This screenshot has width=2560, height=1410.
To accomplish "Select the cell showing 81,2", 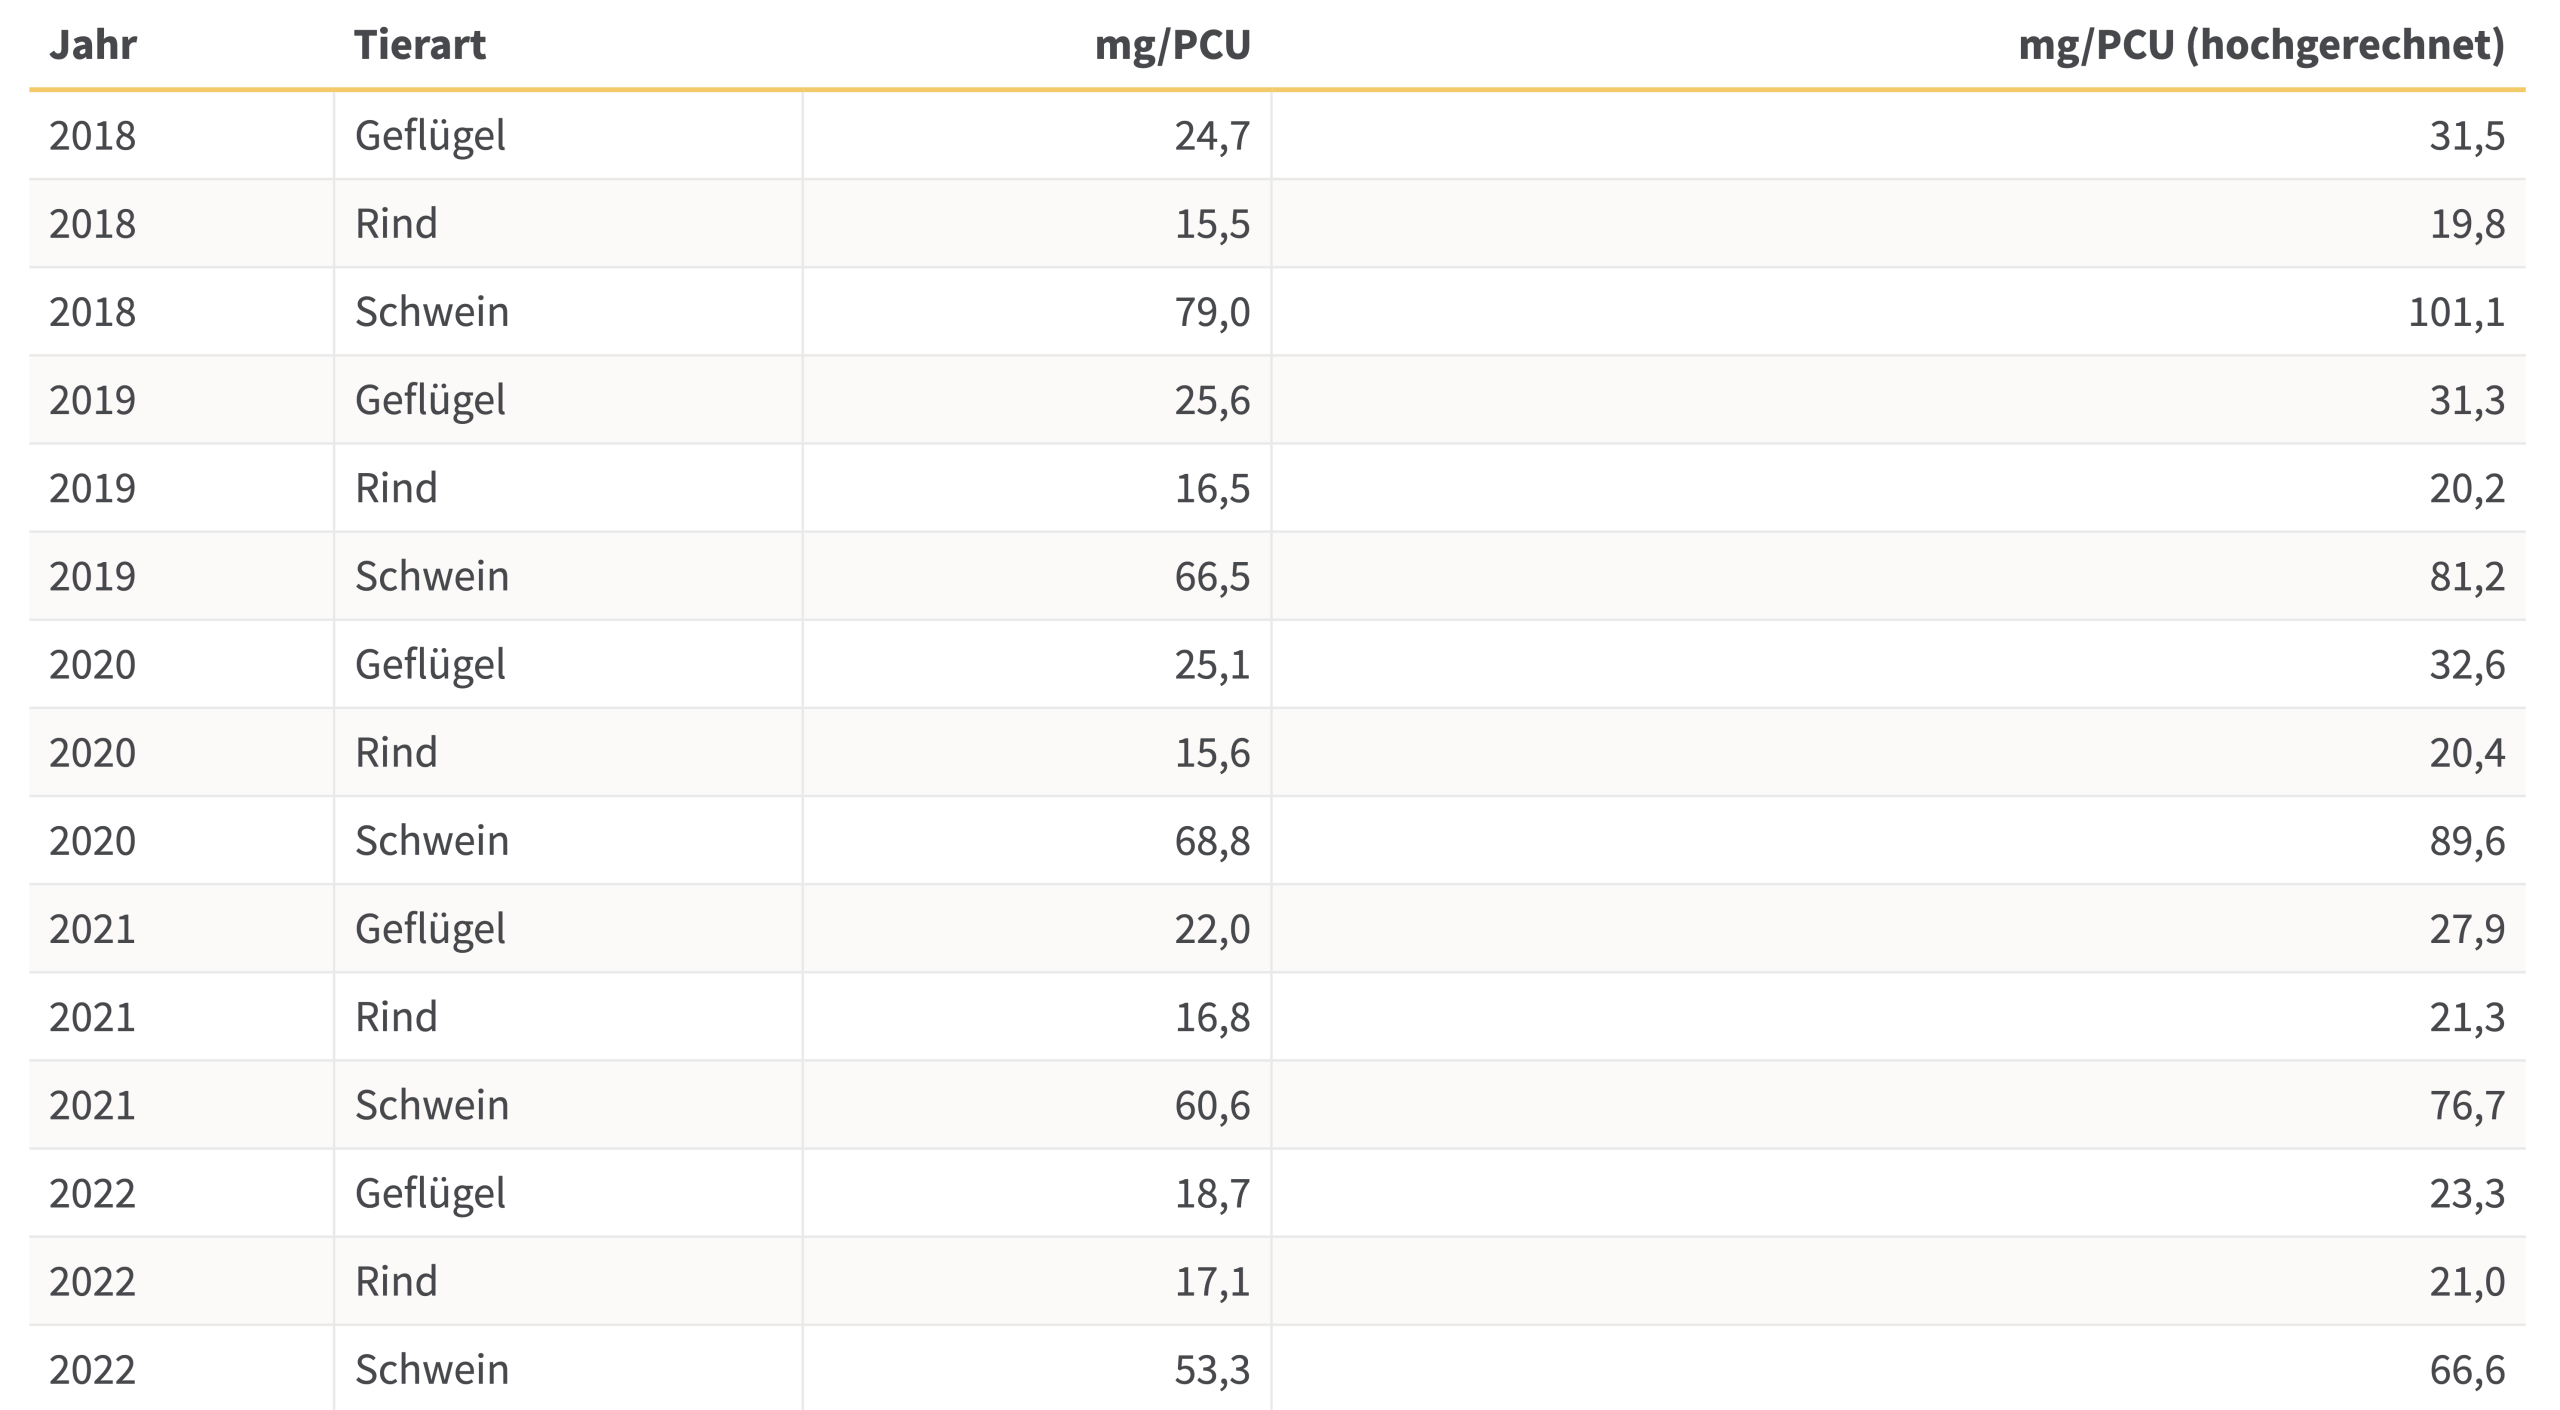I will (2466, 576).
